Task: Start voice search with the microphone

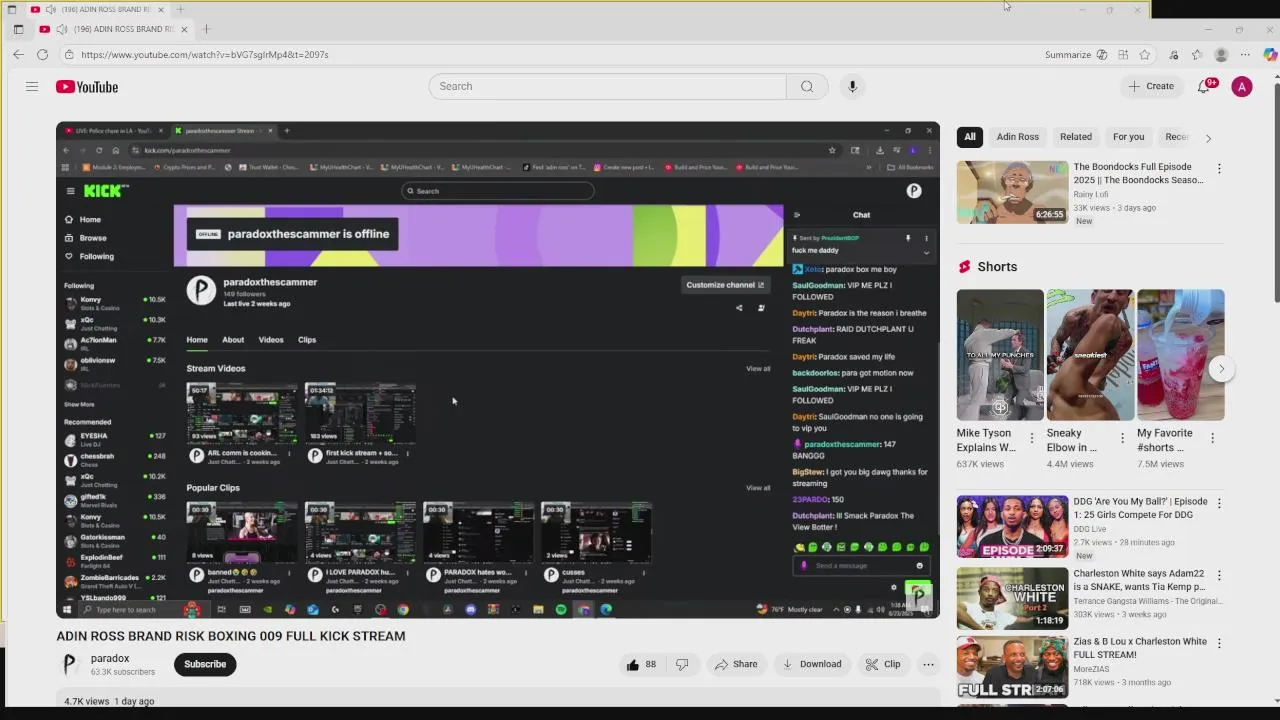Action: (x=852, y=86)
